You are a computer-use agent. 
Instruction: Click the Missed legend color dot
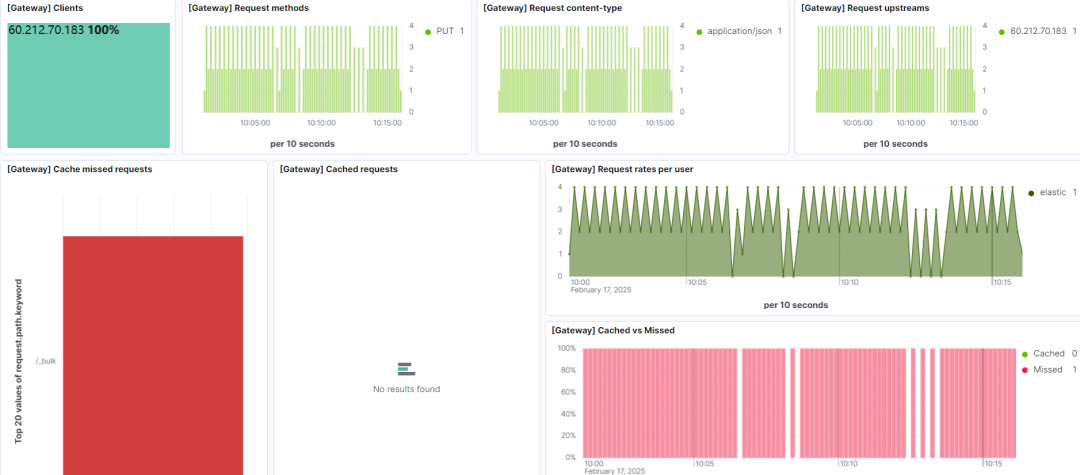[x=1025, y=370]
